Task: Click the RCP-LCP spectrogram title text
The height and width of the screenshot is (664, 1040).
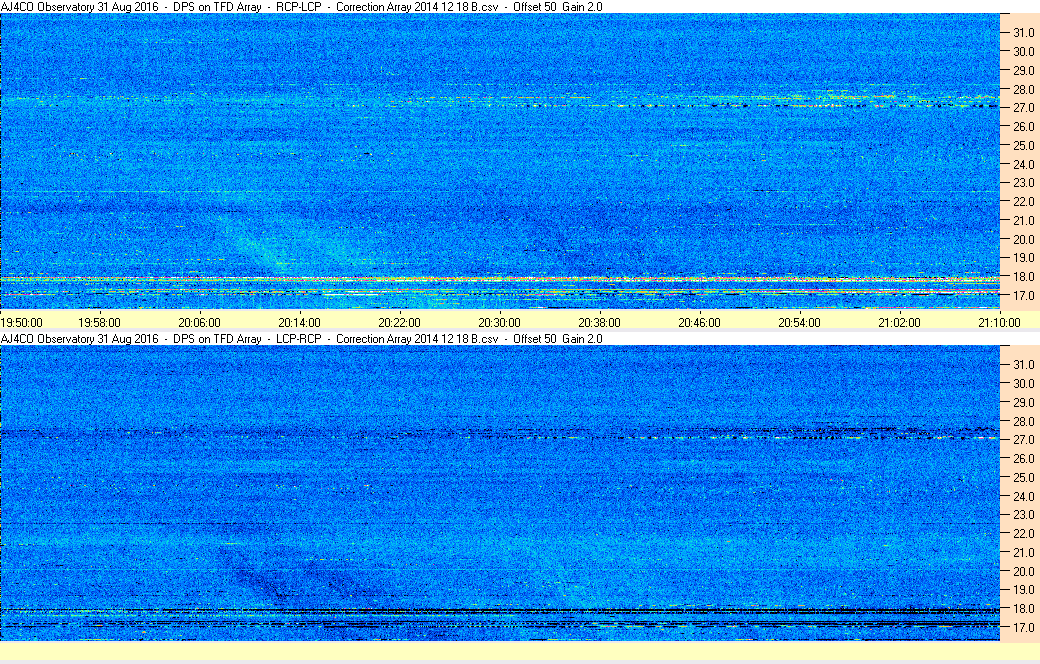Action: click(301, 7)
